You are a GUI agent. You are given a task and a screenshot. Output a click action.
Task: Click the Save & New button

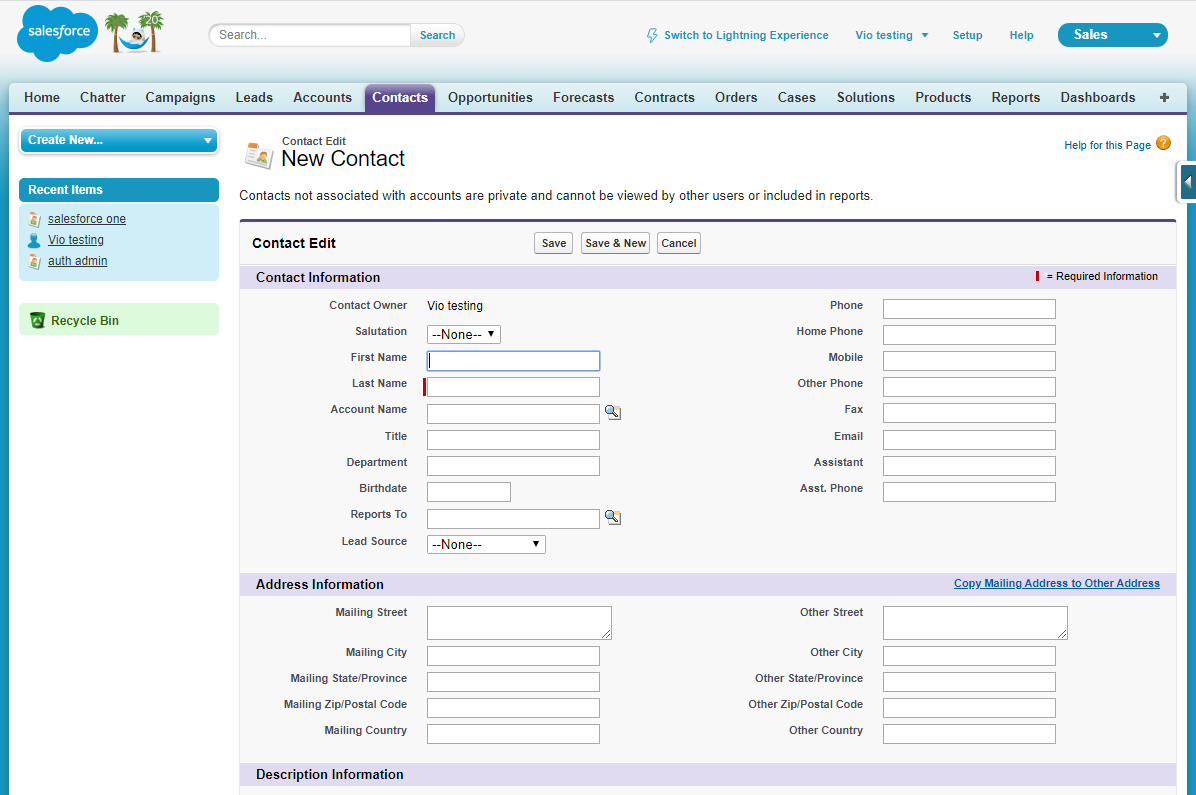[616, 243]
